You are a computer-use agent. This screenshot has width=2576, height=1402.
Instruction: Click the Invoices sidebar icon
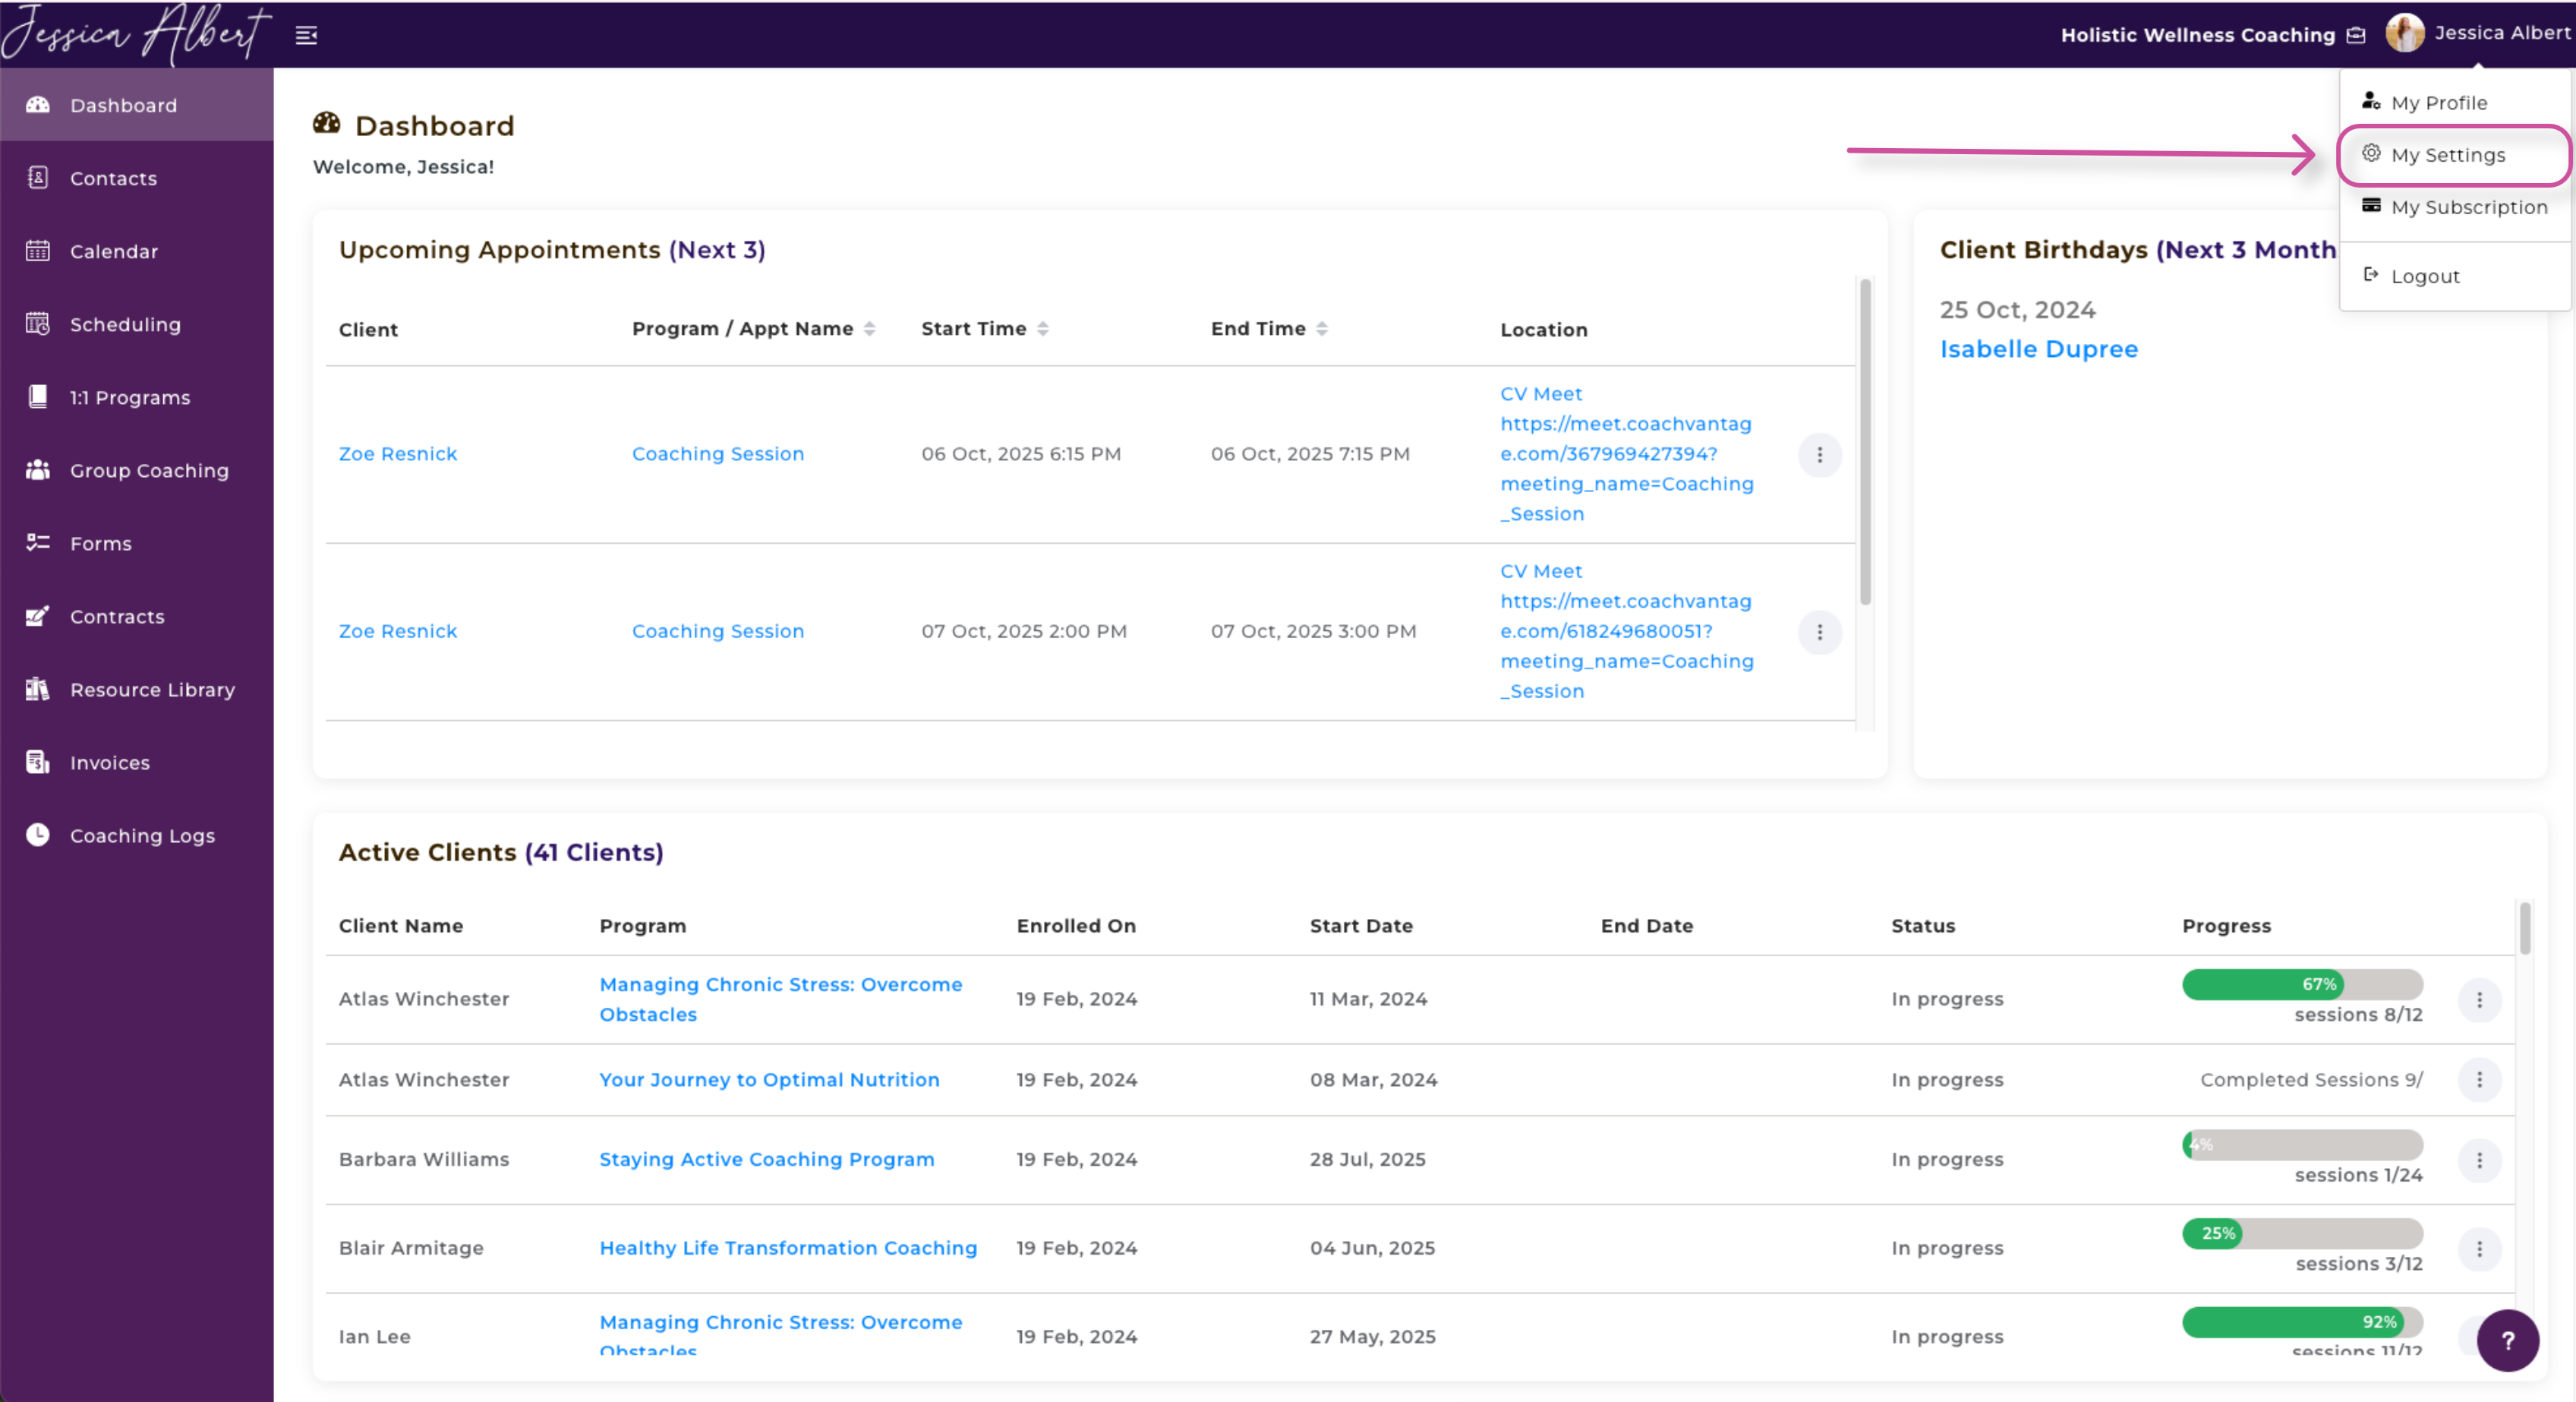[38, 762]
